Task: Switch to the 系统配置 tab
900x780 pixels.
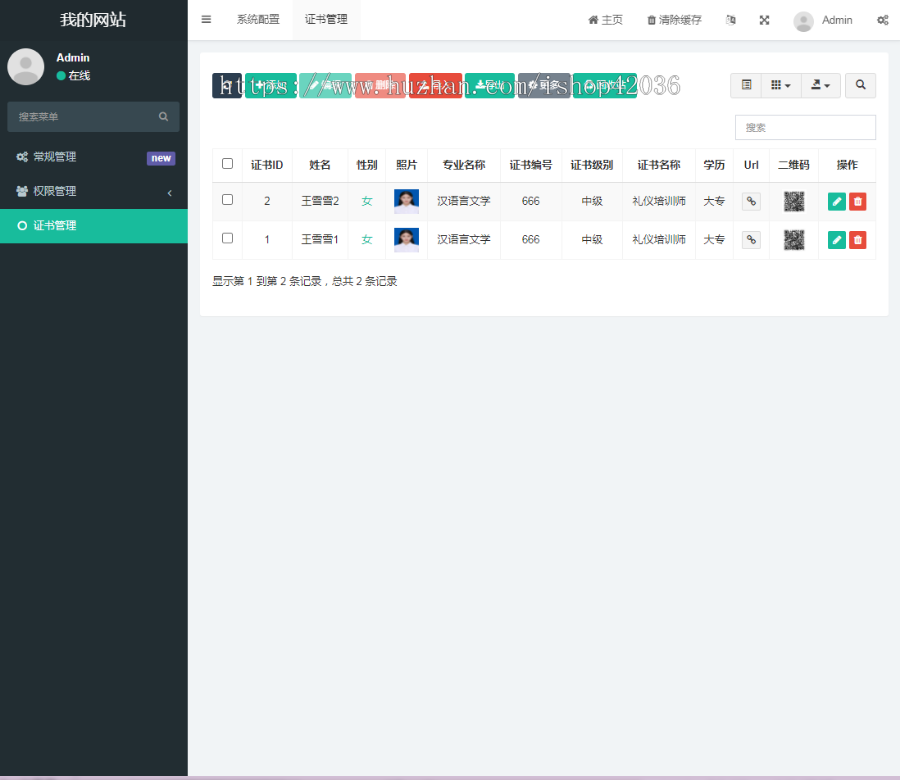Action: coord(258,20)
